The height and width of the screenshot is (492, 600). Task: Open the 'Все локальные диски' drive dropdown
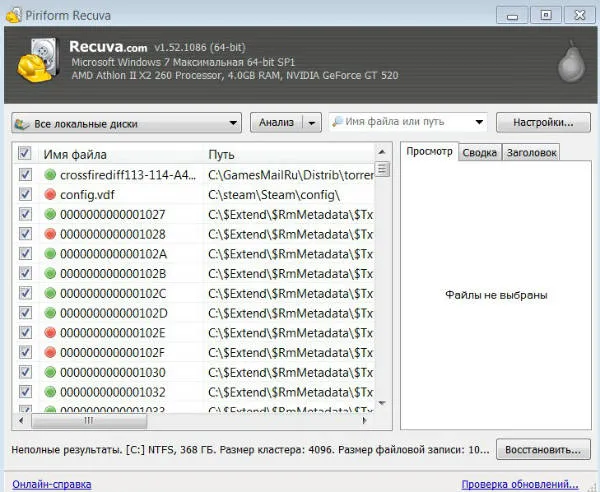[126, 123]
